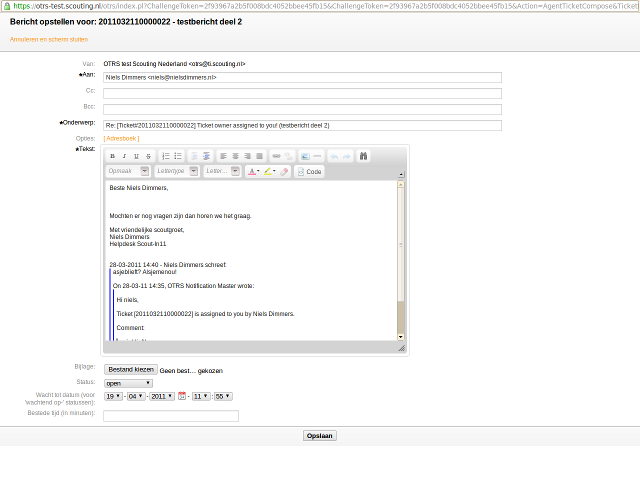Undo the last edit
640x499 pixels.
click(334, 156)
